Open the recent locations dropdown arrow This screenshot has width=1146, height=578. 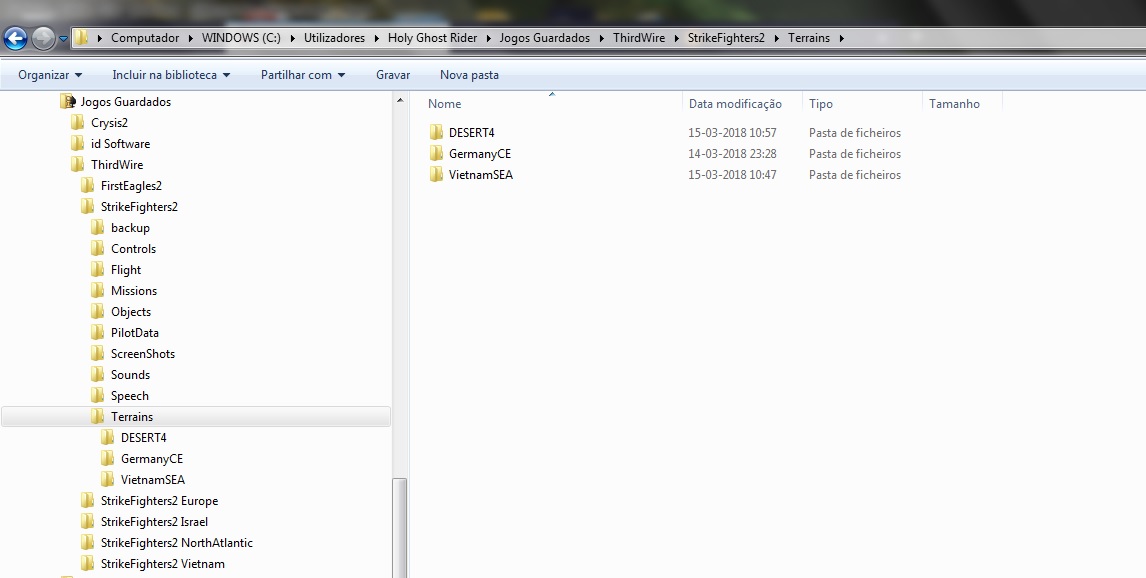pos(64,39)
